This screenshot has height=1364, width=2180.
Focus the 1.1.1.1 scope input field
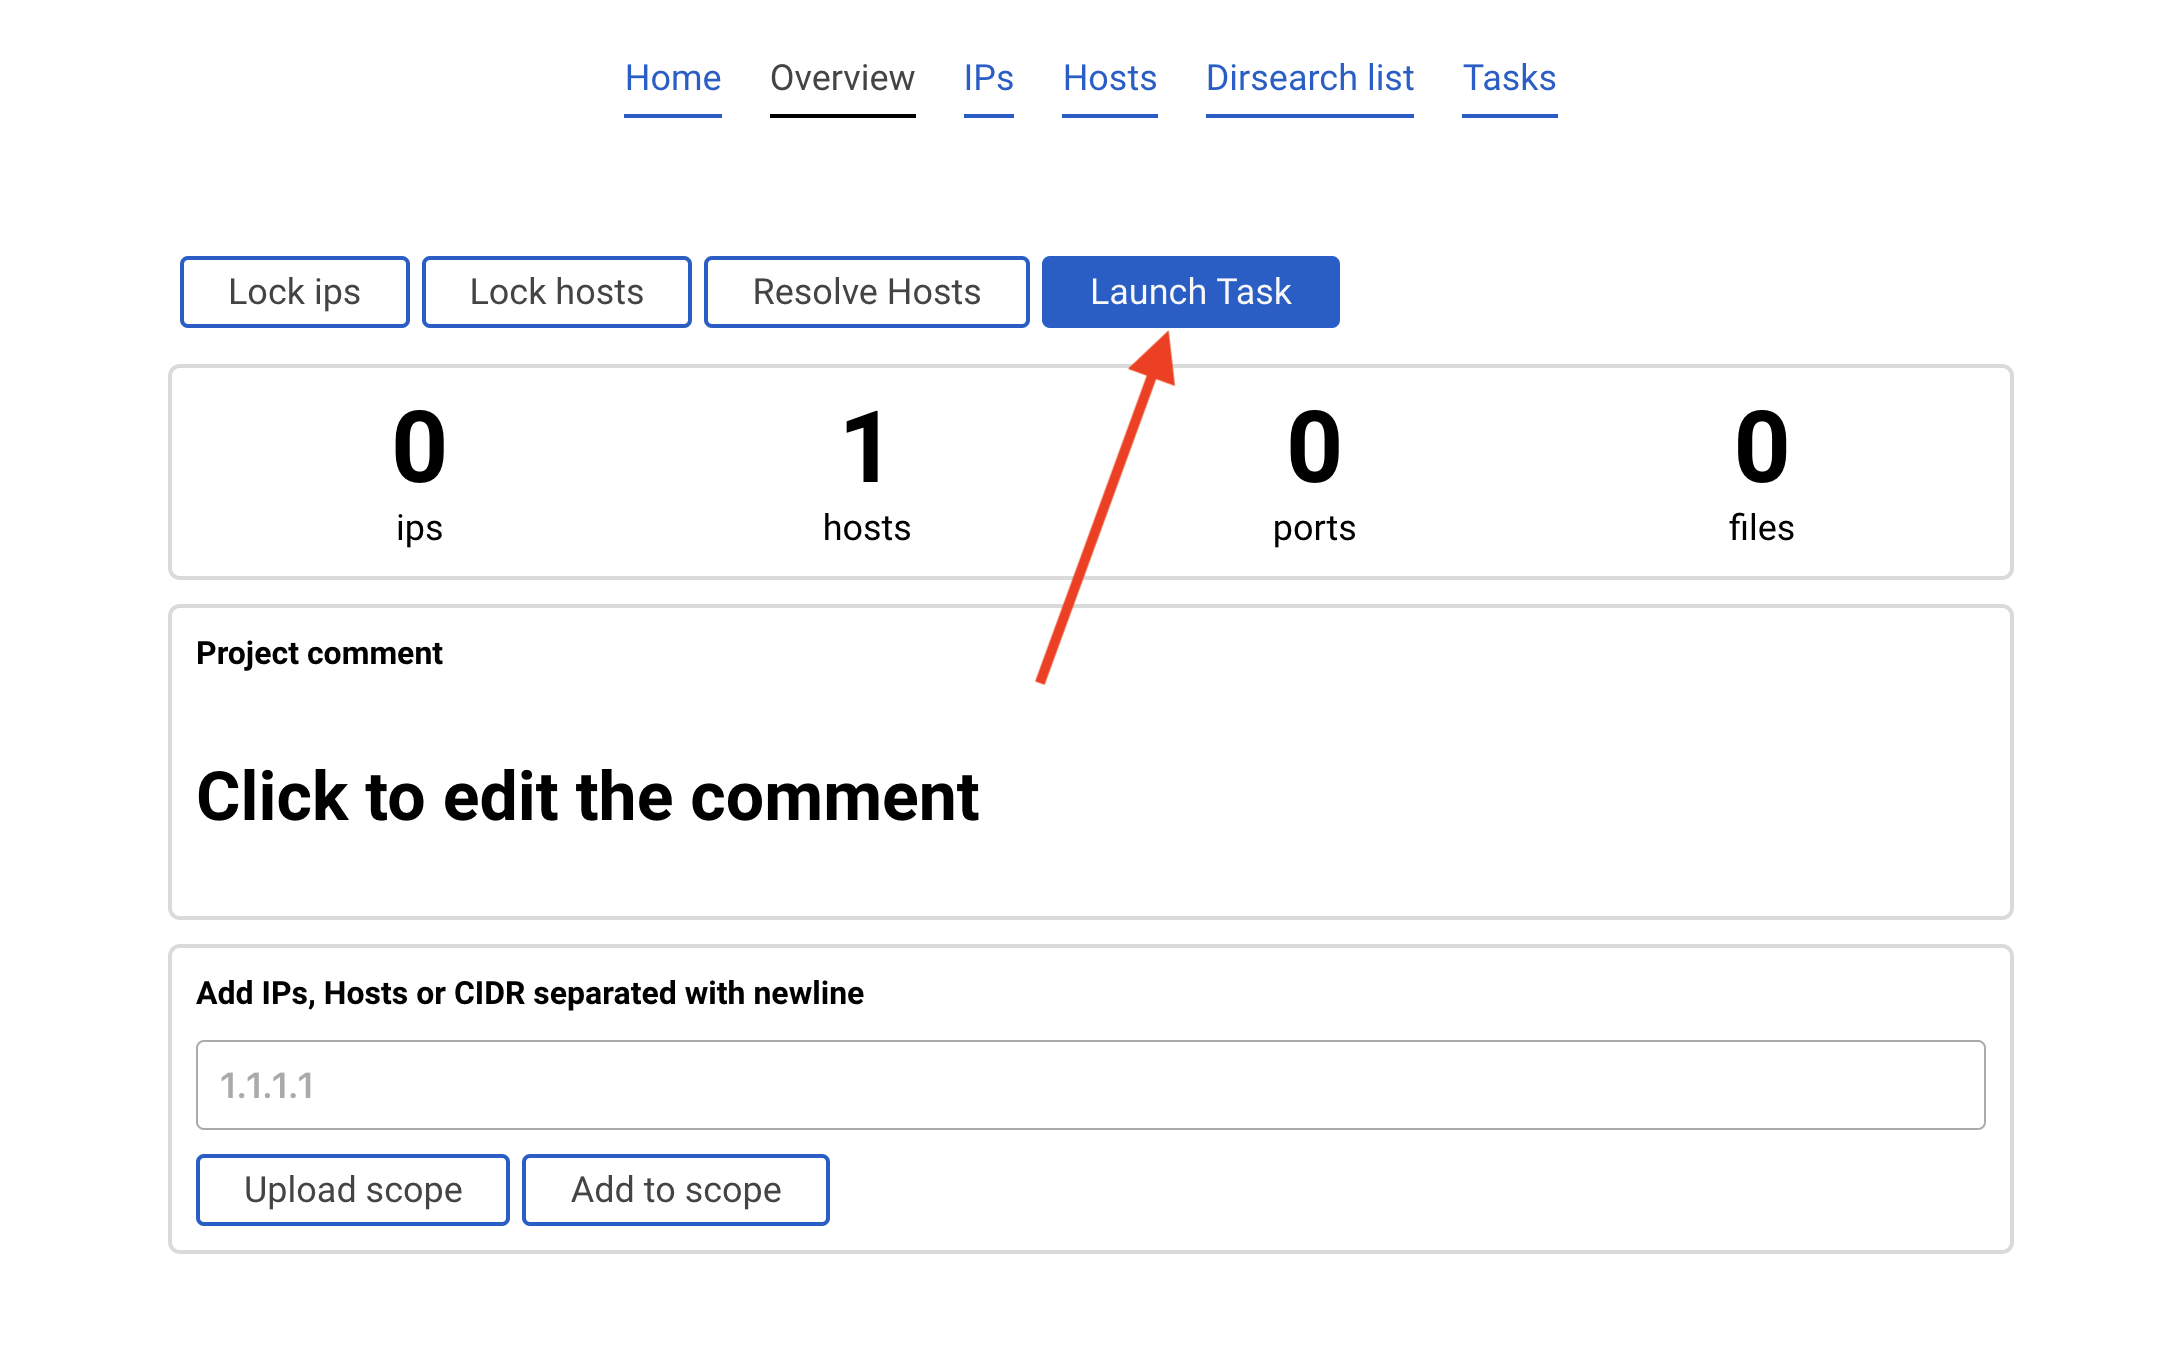1090,1085
